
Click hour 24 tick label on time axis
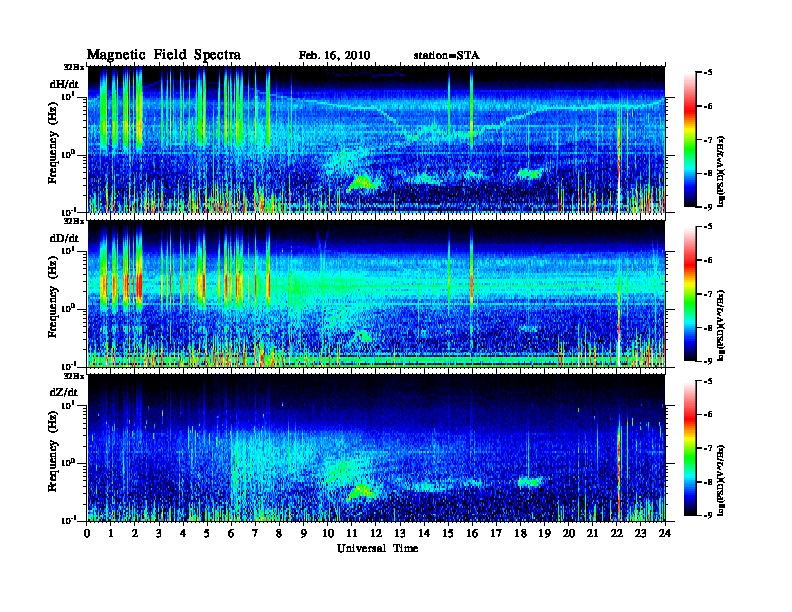(665, 533)
